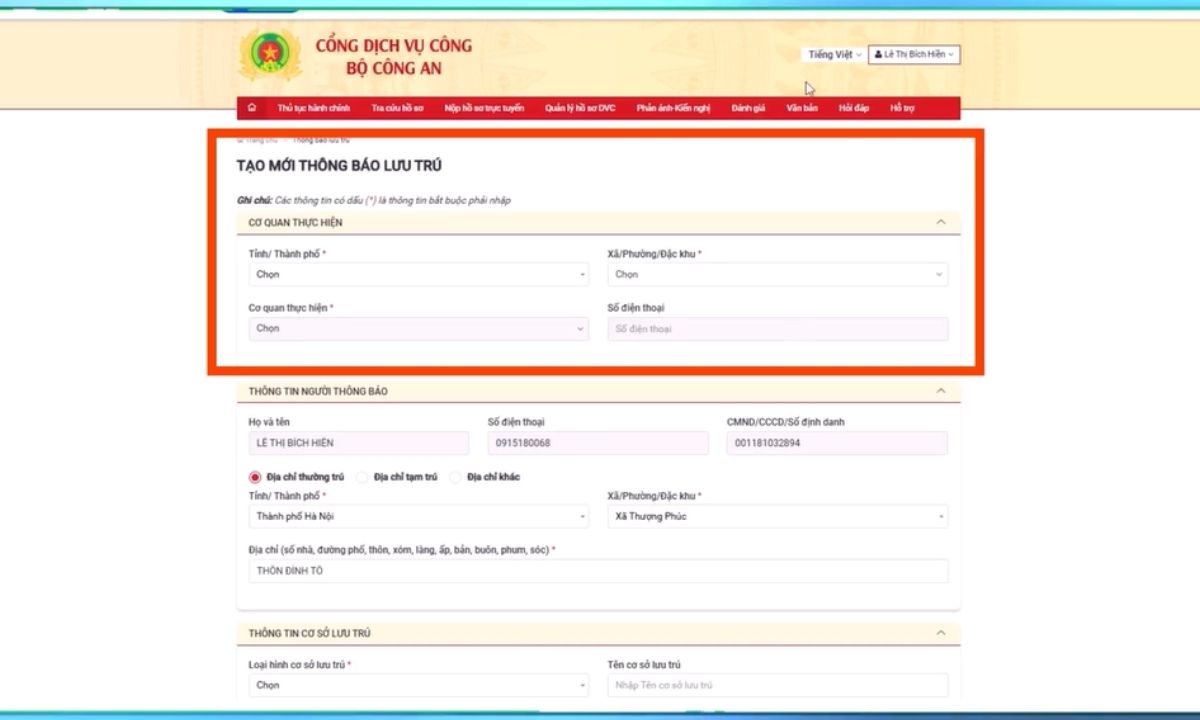Viewport: 1200px width, 720px height.
Task: Open the Lê Thị Bích Hiền user menu
Action: (914, 54)
